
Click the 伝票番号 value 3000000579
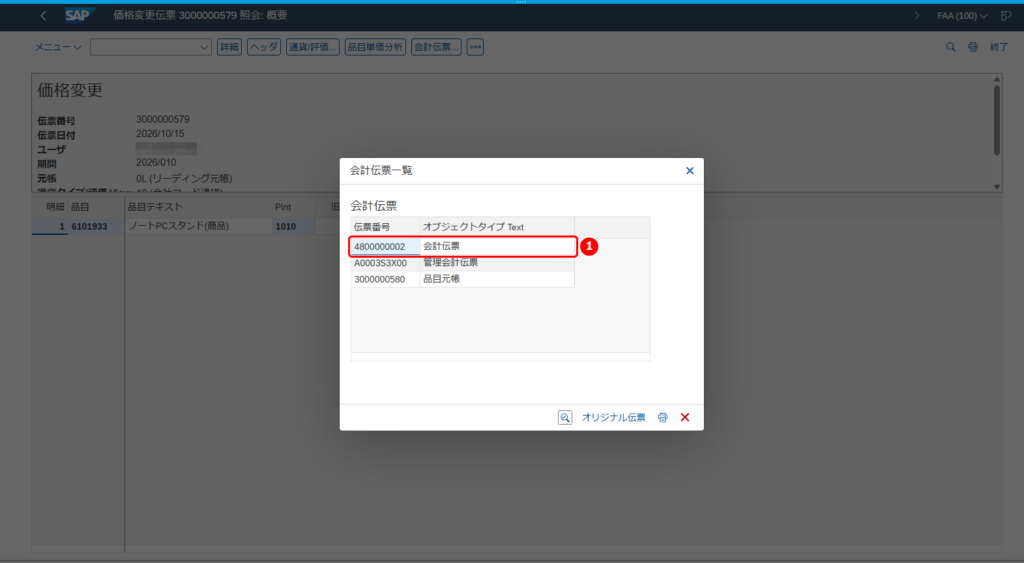tap(163, 120)
